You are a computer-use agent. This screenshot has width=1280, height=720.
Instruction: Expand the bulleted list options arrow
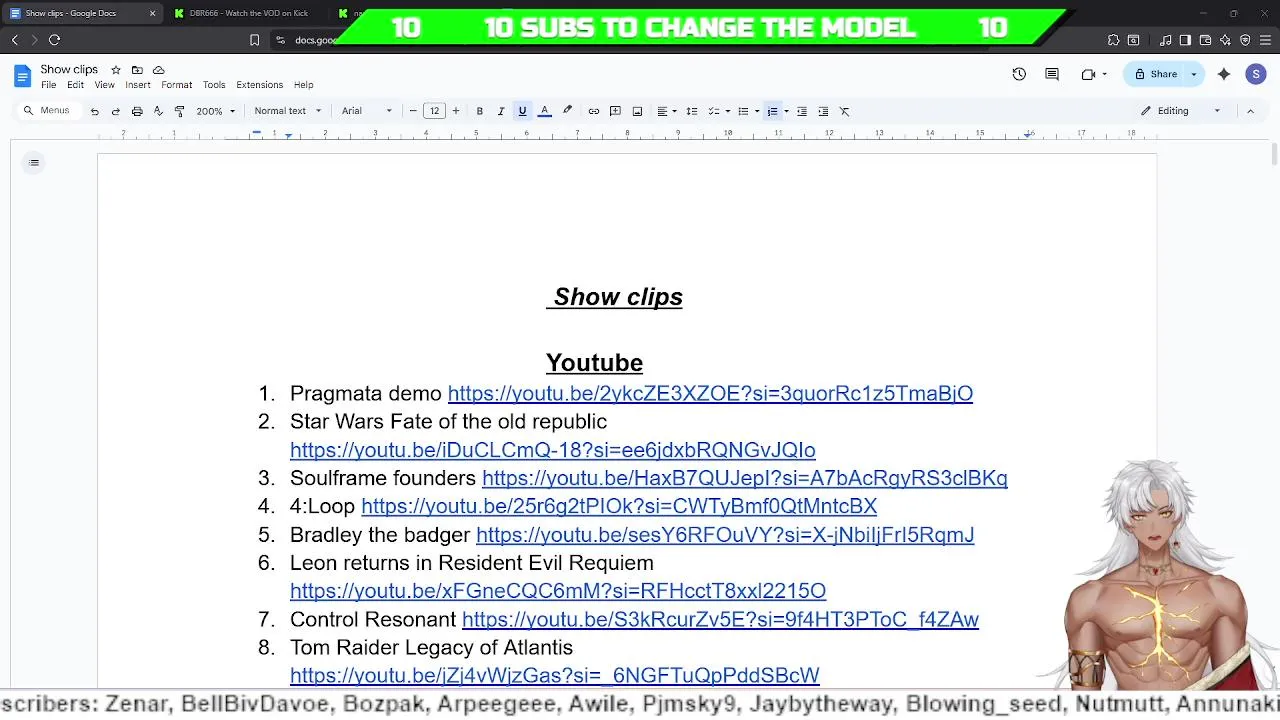point(757,111)
